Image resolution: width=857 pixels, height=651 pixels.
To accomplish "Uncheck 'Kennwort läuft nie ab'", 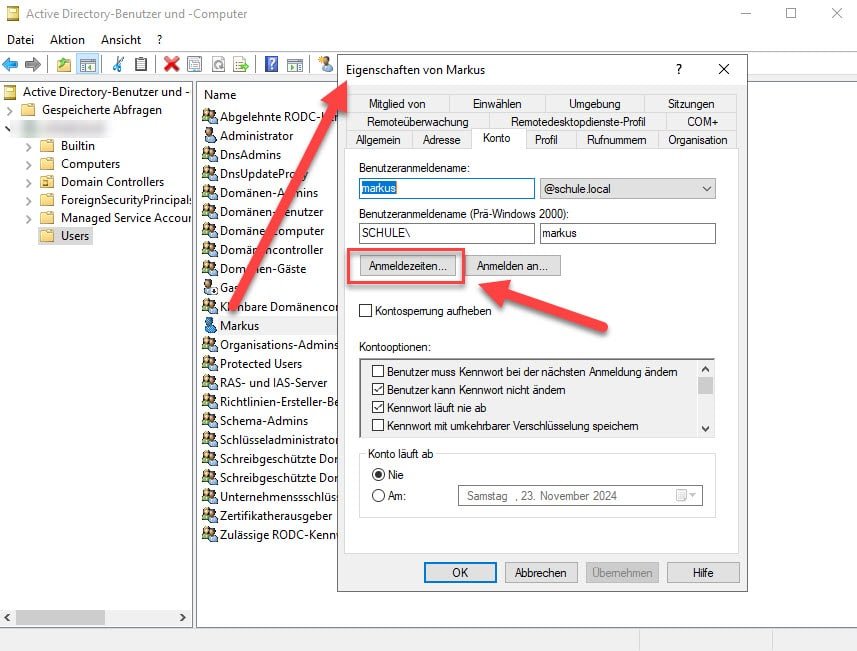I will pos(376,406).
